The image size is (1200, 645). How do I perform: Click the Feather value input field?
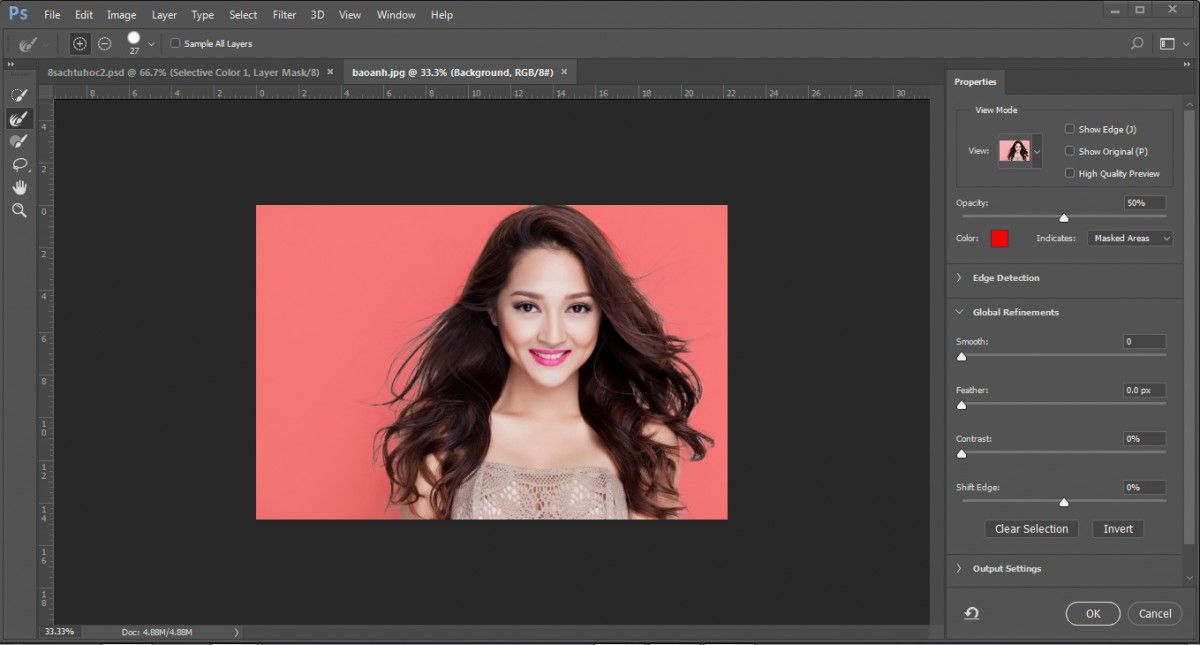click(1144, 390)
